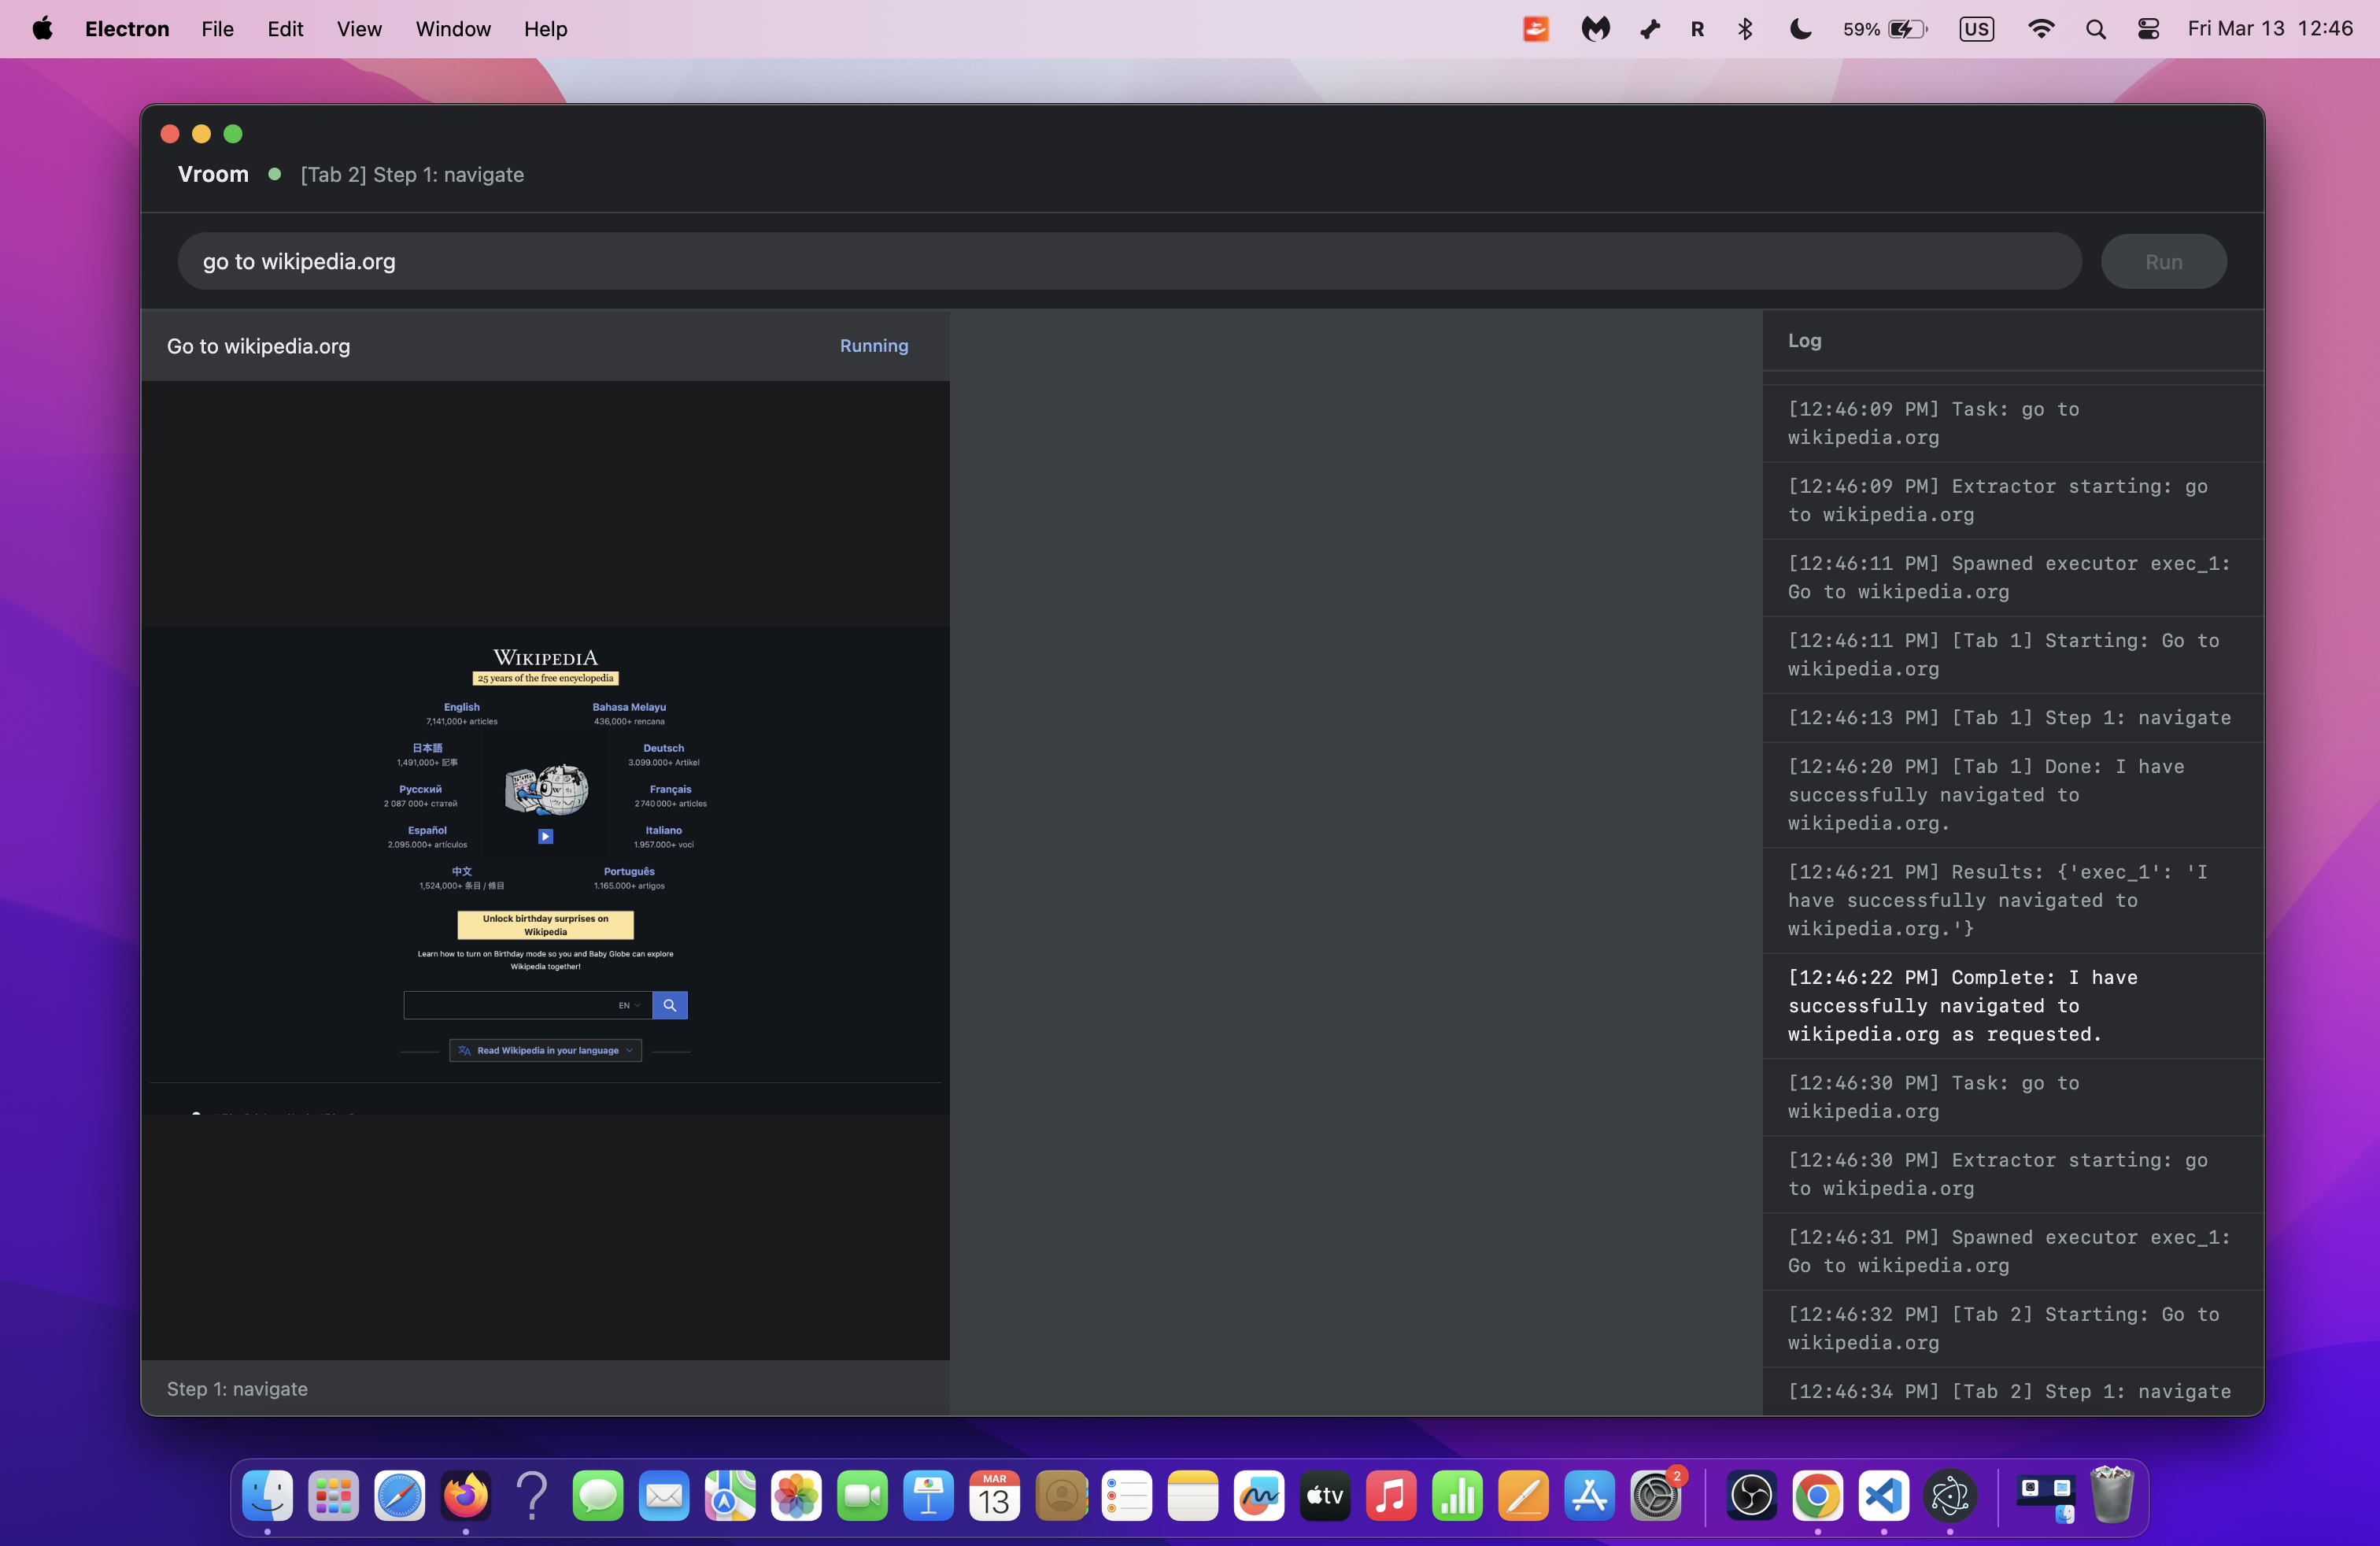Launch Visual Studio Code from the Dock

click(x=1883, y=1496)
